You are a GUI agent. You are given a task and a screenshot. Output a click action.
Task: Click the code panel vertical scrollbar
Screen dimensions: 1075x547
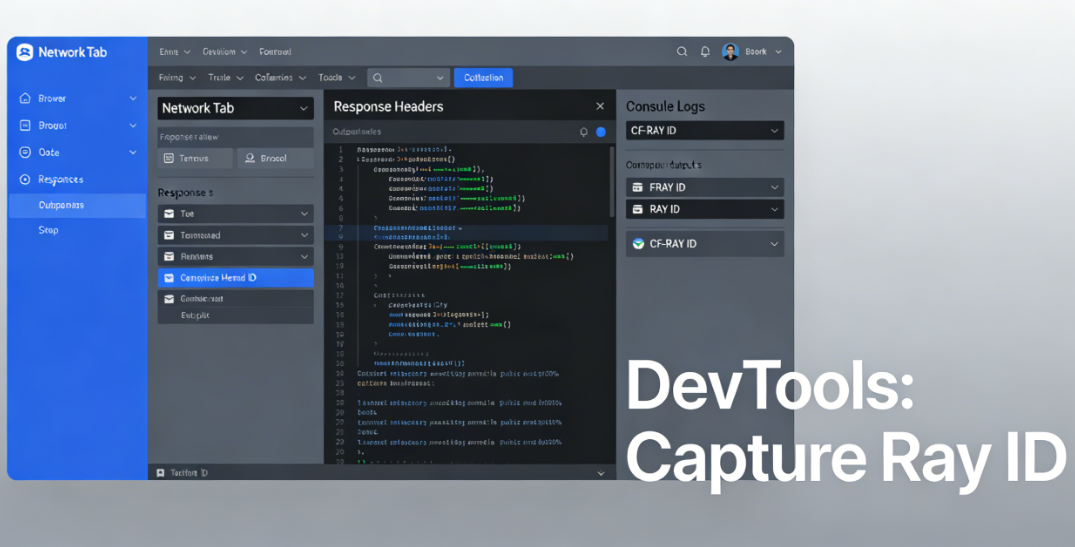612,180
